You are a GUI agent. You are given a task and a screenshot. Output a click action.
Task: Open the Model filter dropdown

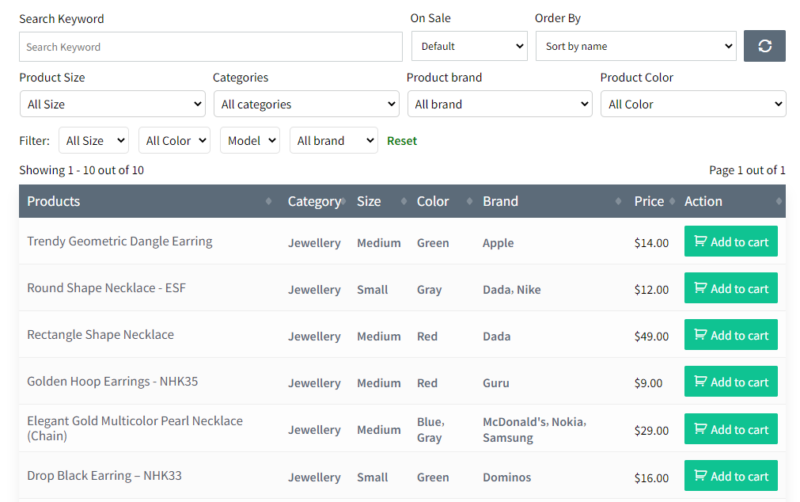click(250, 140)
